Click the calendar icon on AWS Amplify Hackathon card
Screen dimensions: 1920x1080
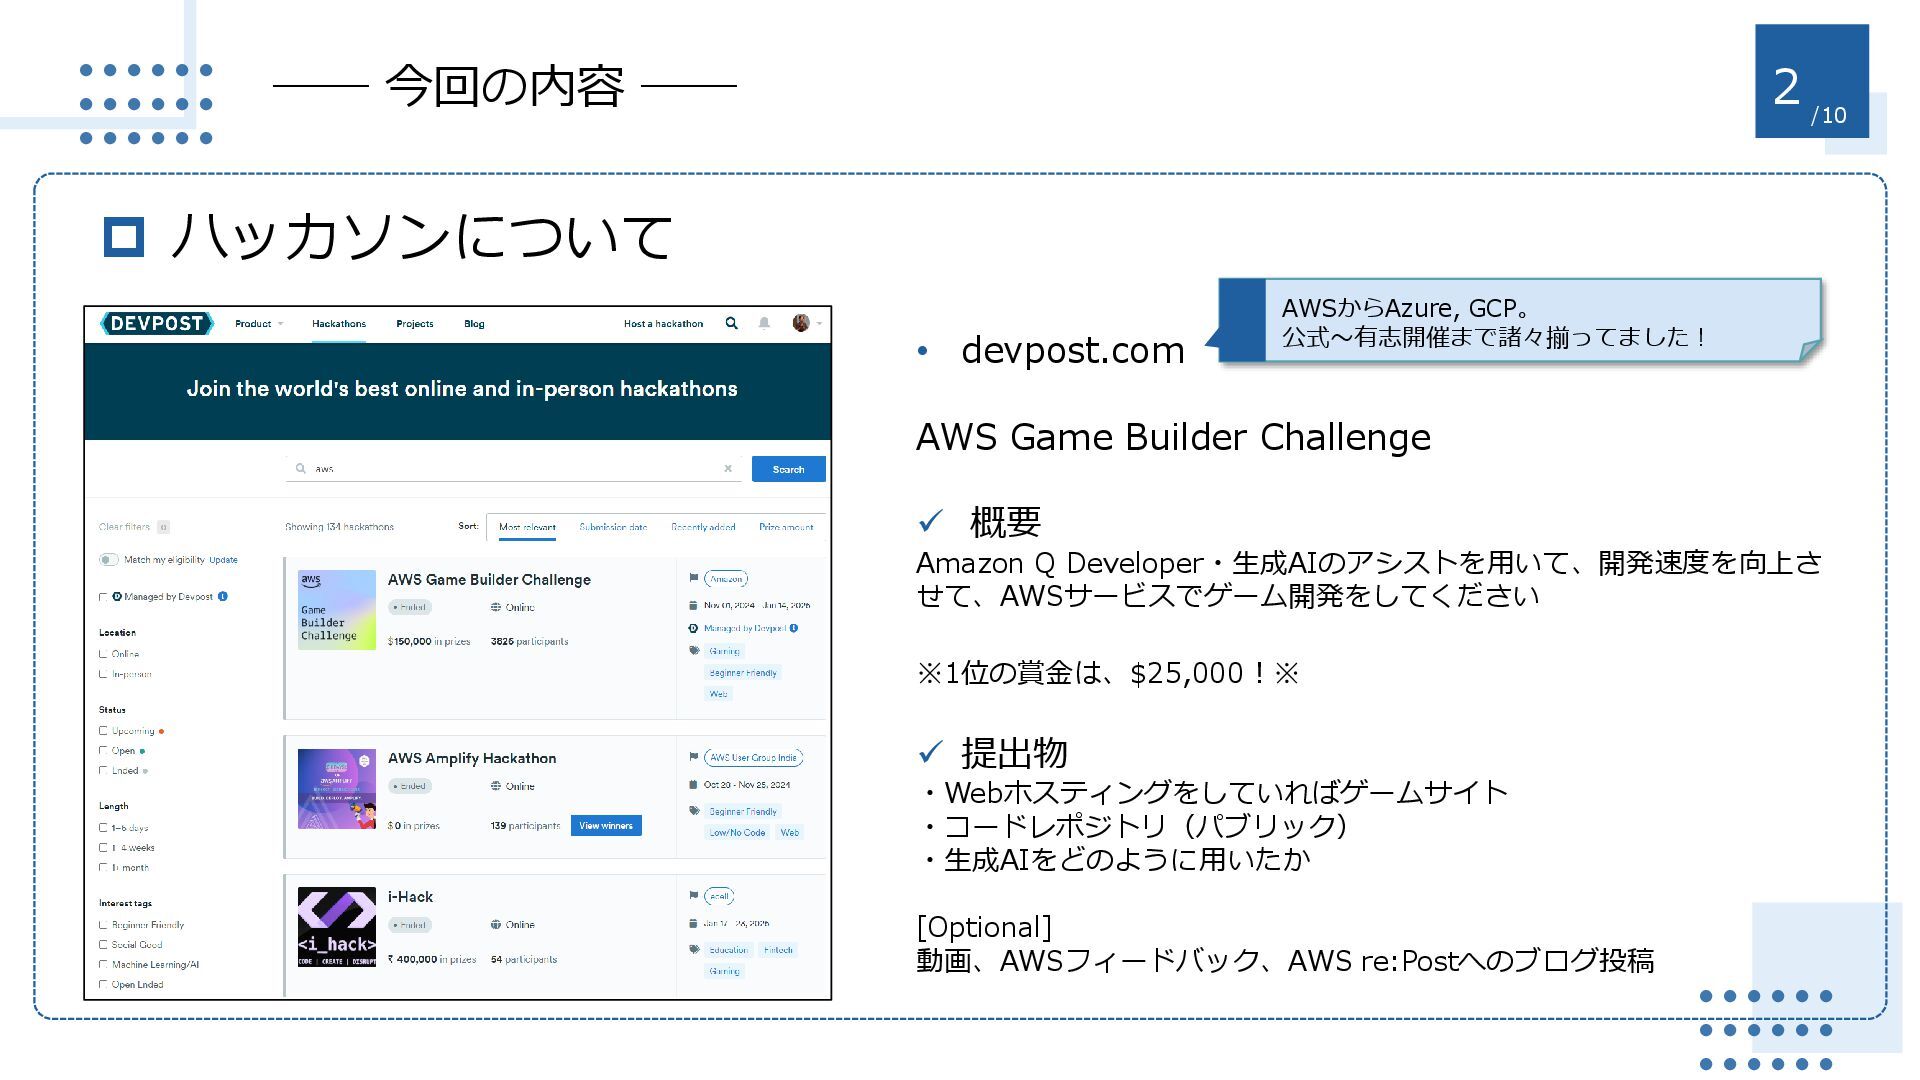coord(693,784)
